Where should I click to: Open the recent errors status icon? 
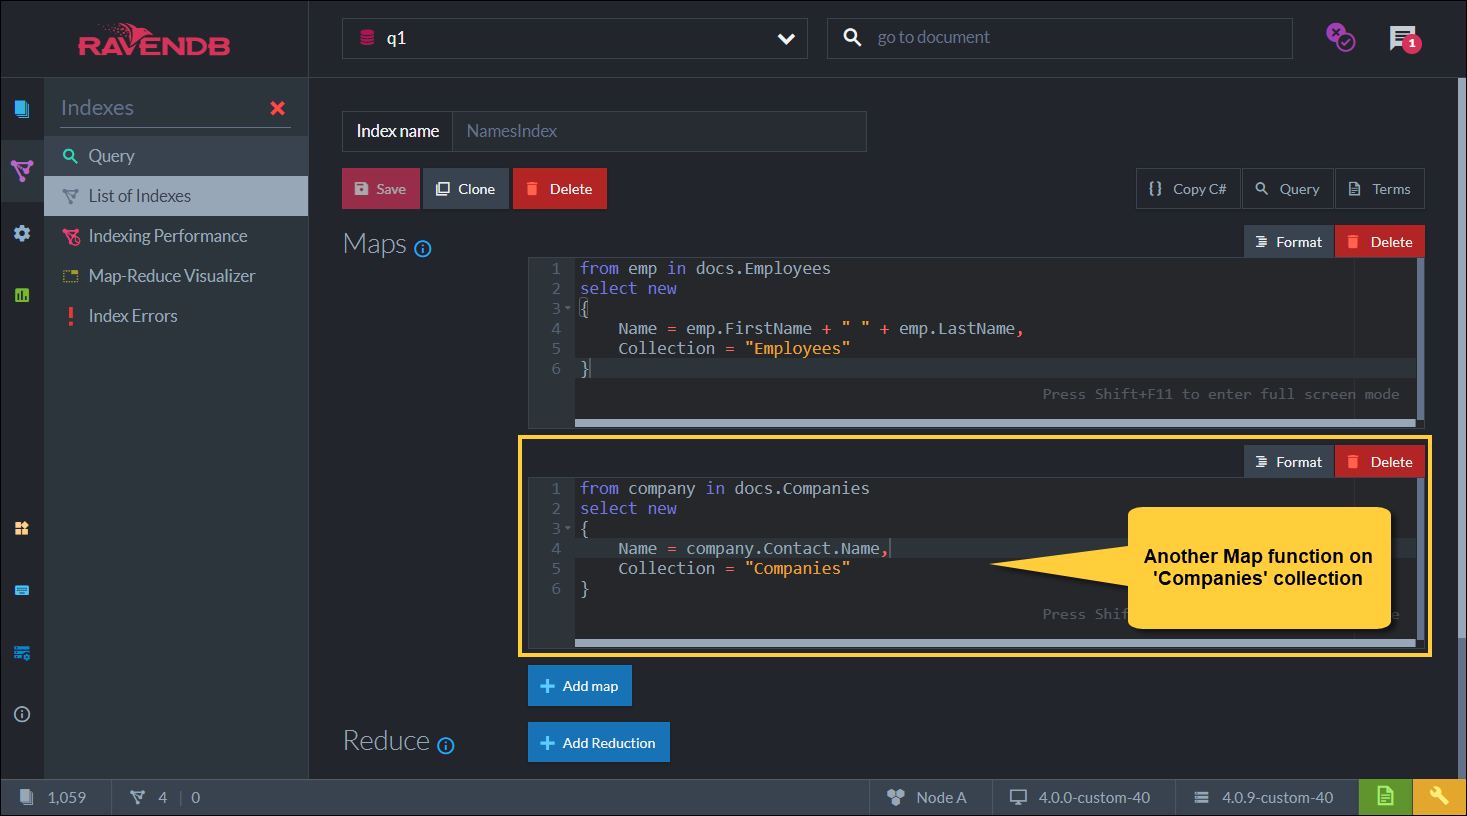coord(1340,38)
